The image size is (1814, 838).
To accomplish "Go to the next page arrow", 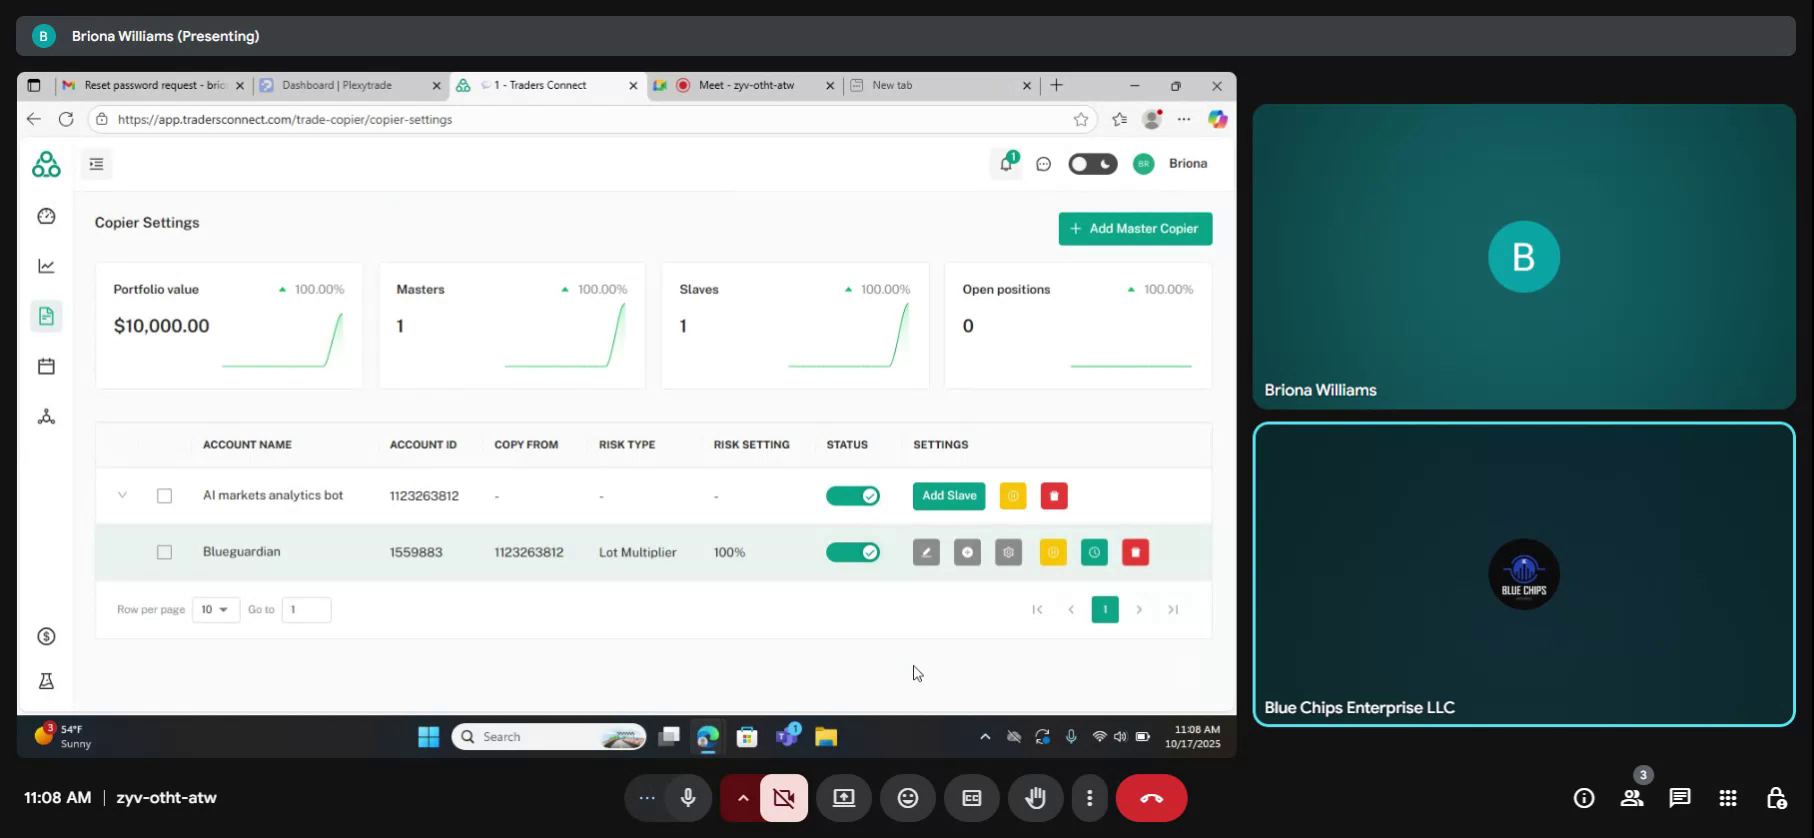I will tap(1139, 610).
